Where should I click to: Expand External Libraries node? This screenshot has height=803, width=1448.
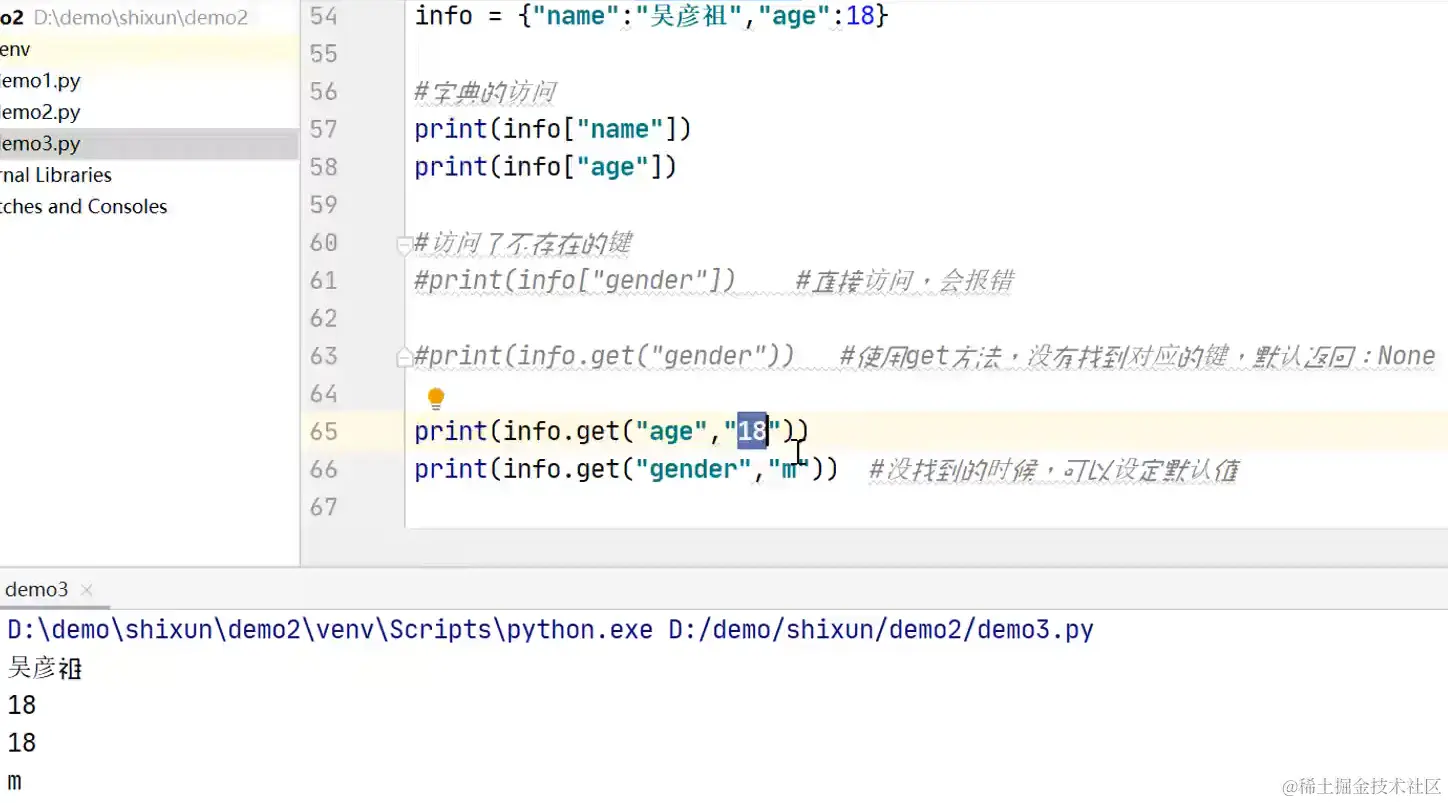pyautogui.click(x=56, y=175)
